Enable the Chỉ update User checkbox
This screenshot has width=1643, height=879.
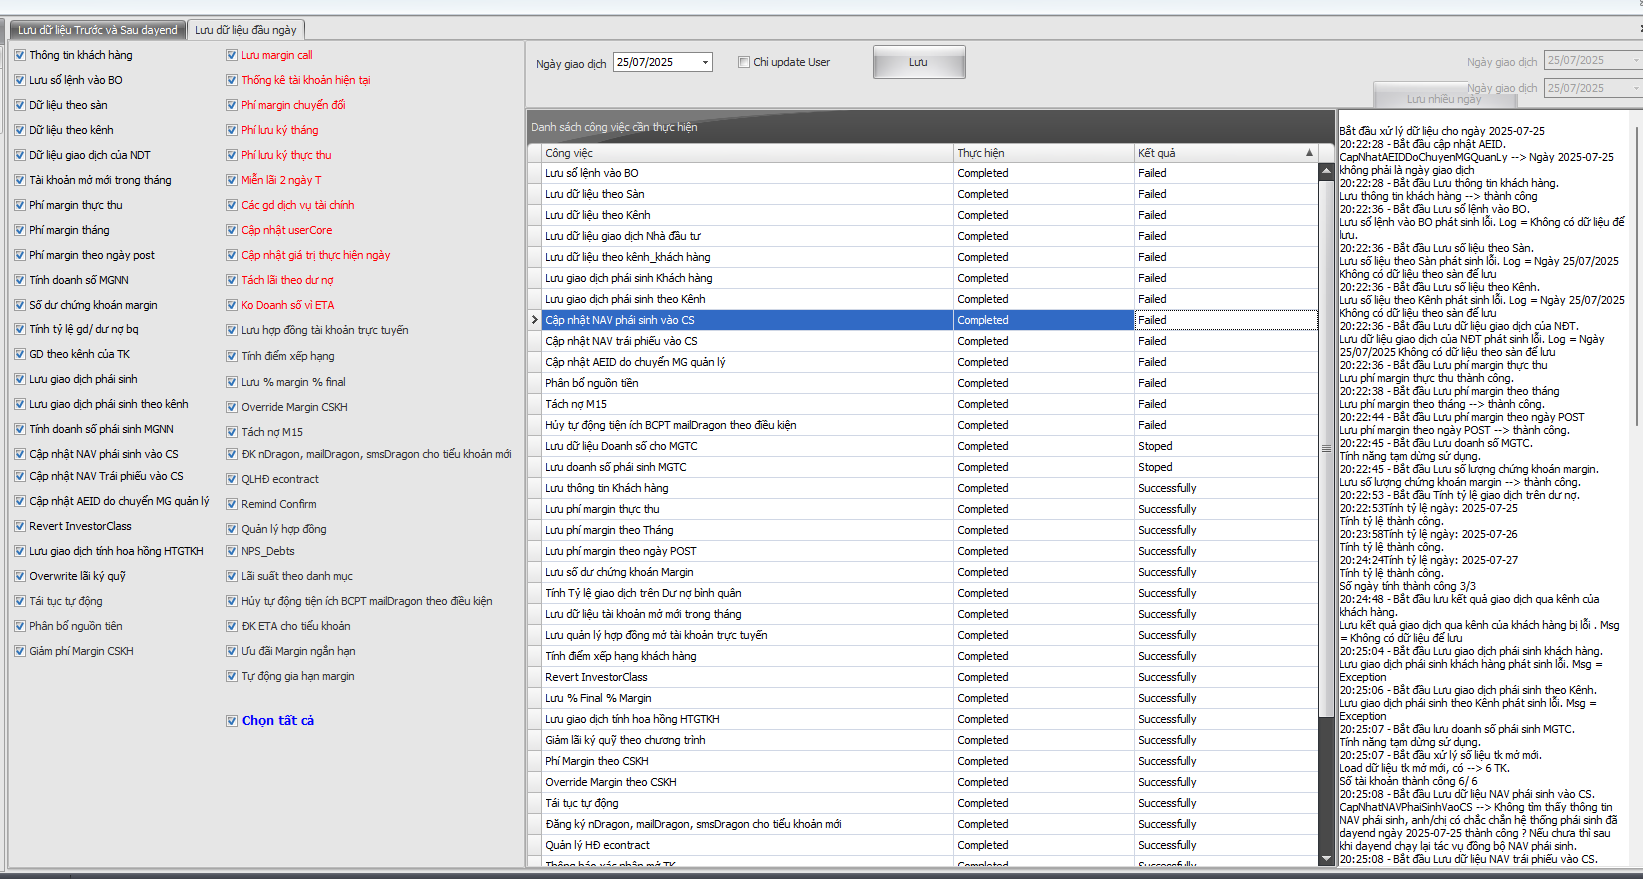(744, 62)
